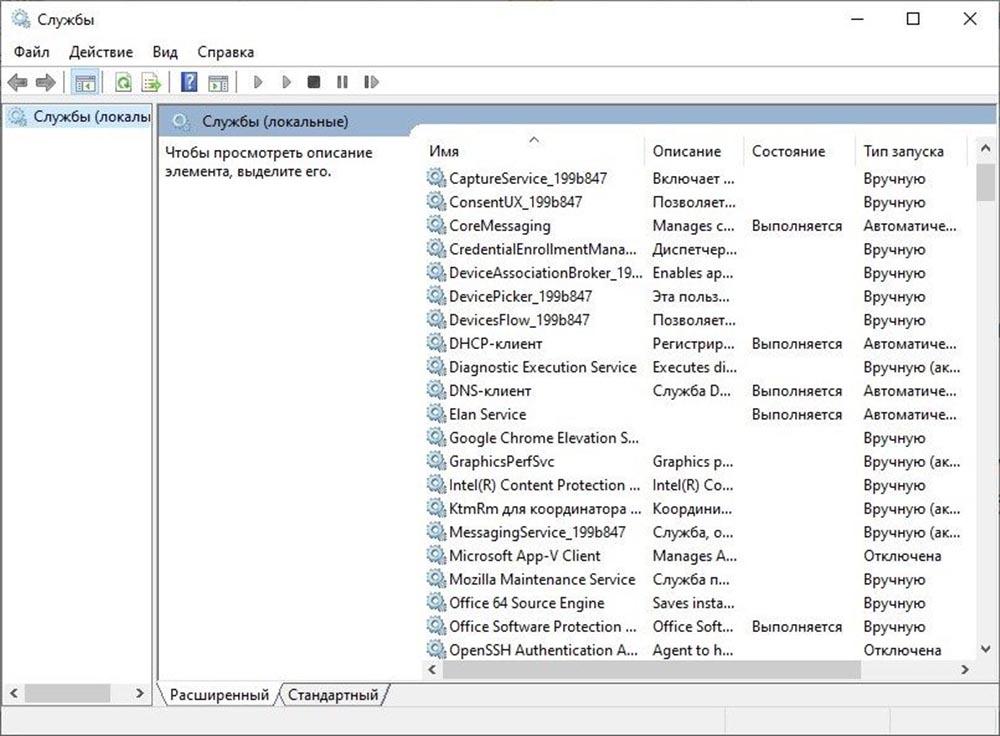
Task: Click the first Start service play icon
Action: pyautogui.click(x=258, y=82)
